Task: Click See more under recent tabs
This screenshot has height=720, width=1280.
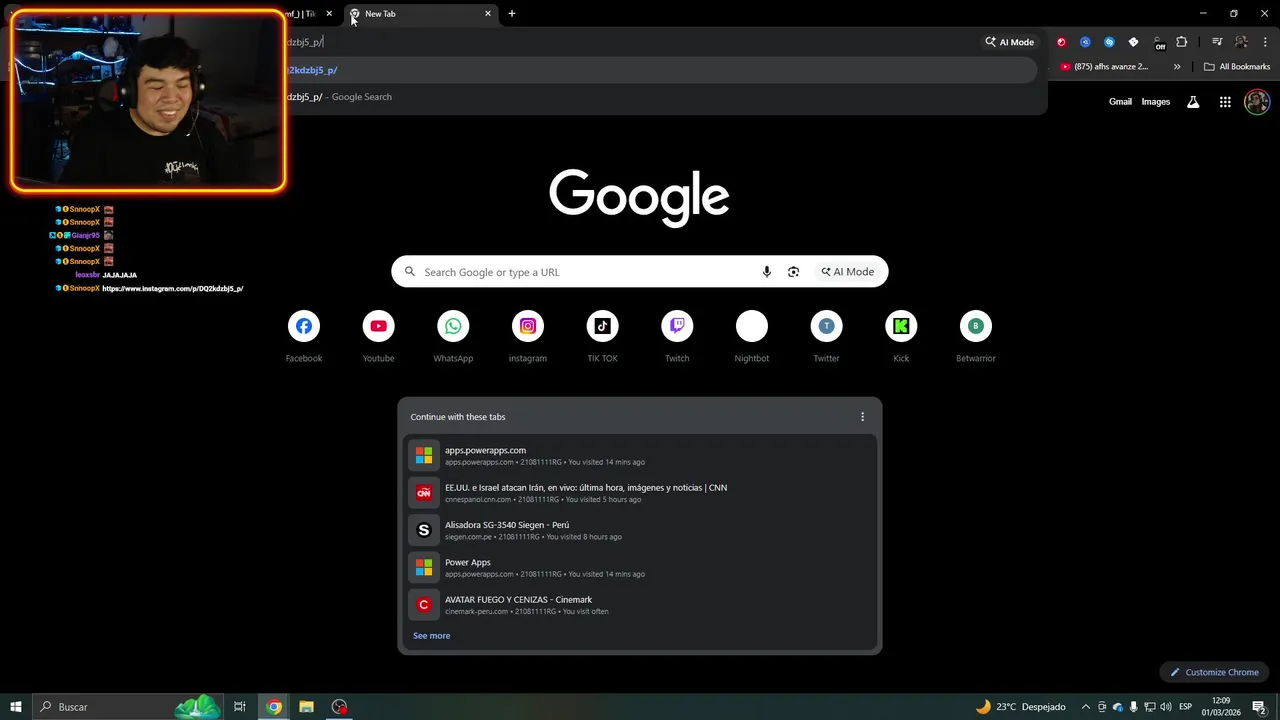Action: point(432,636)
